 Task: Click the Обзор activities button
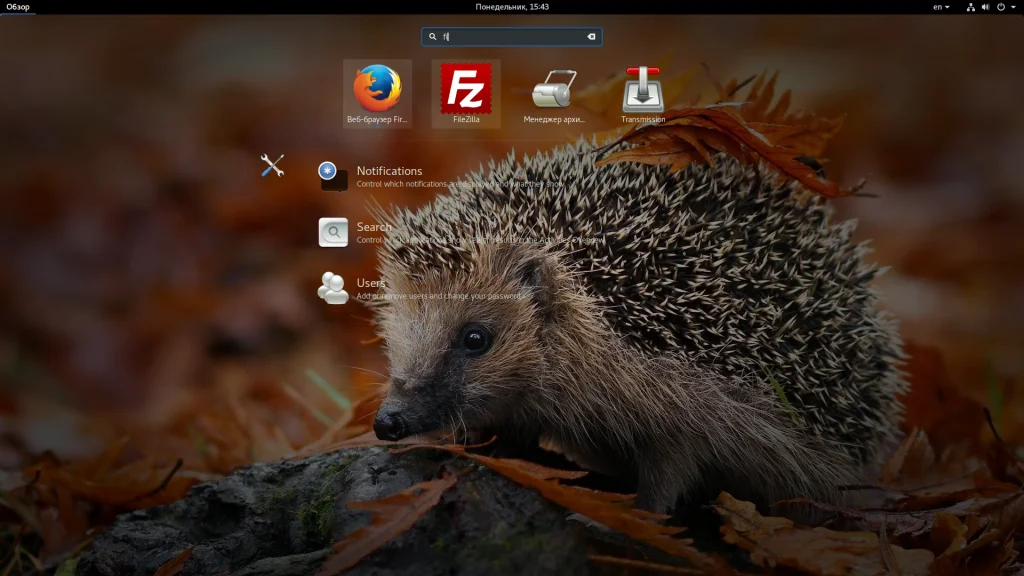click(18, 7)
